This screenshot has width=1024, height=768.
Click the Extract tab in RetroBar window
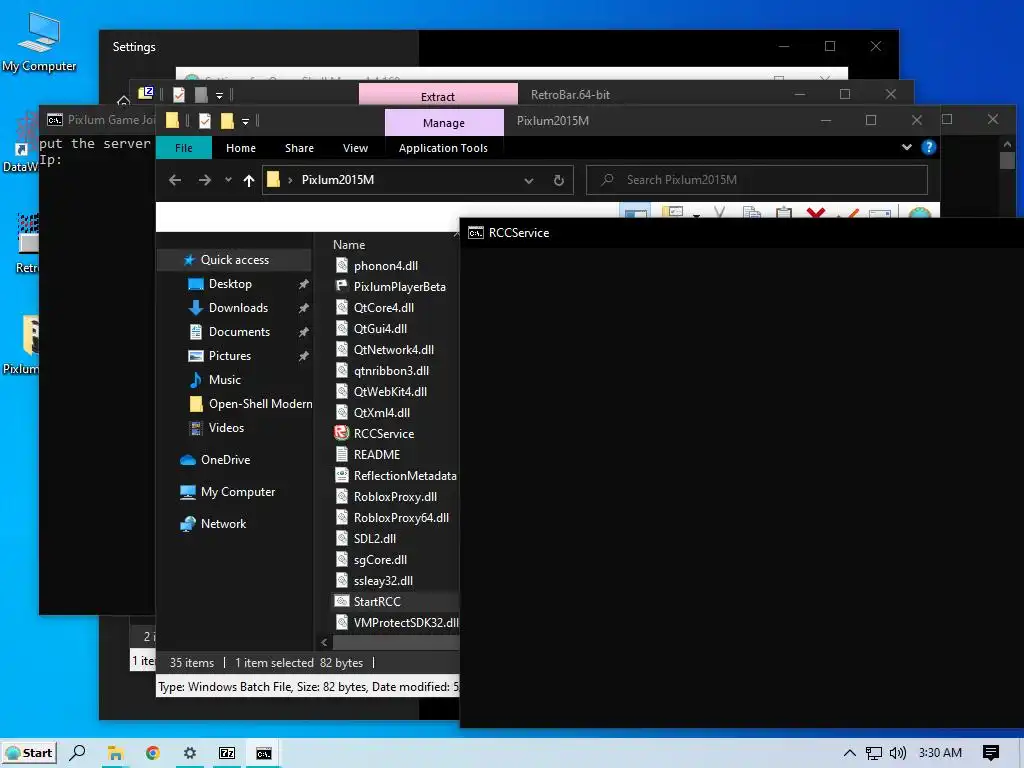(x=438, y=95)
